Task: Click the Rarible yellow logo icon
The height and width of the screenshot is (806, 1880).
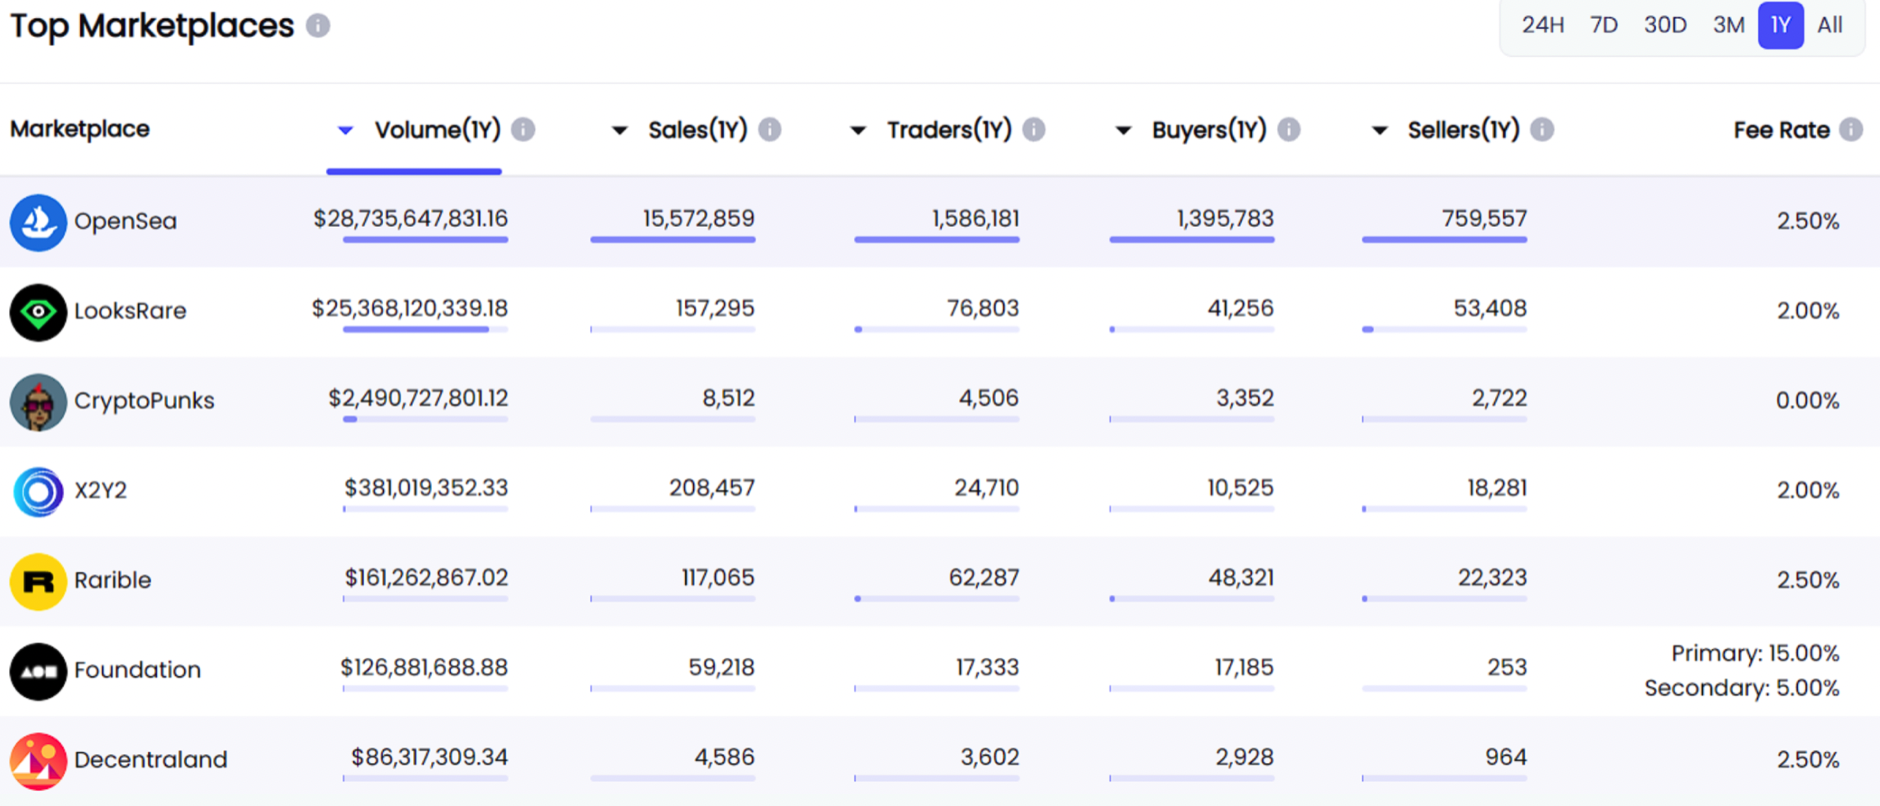Action: 38,581
